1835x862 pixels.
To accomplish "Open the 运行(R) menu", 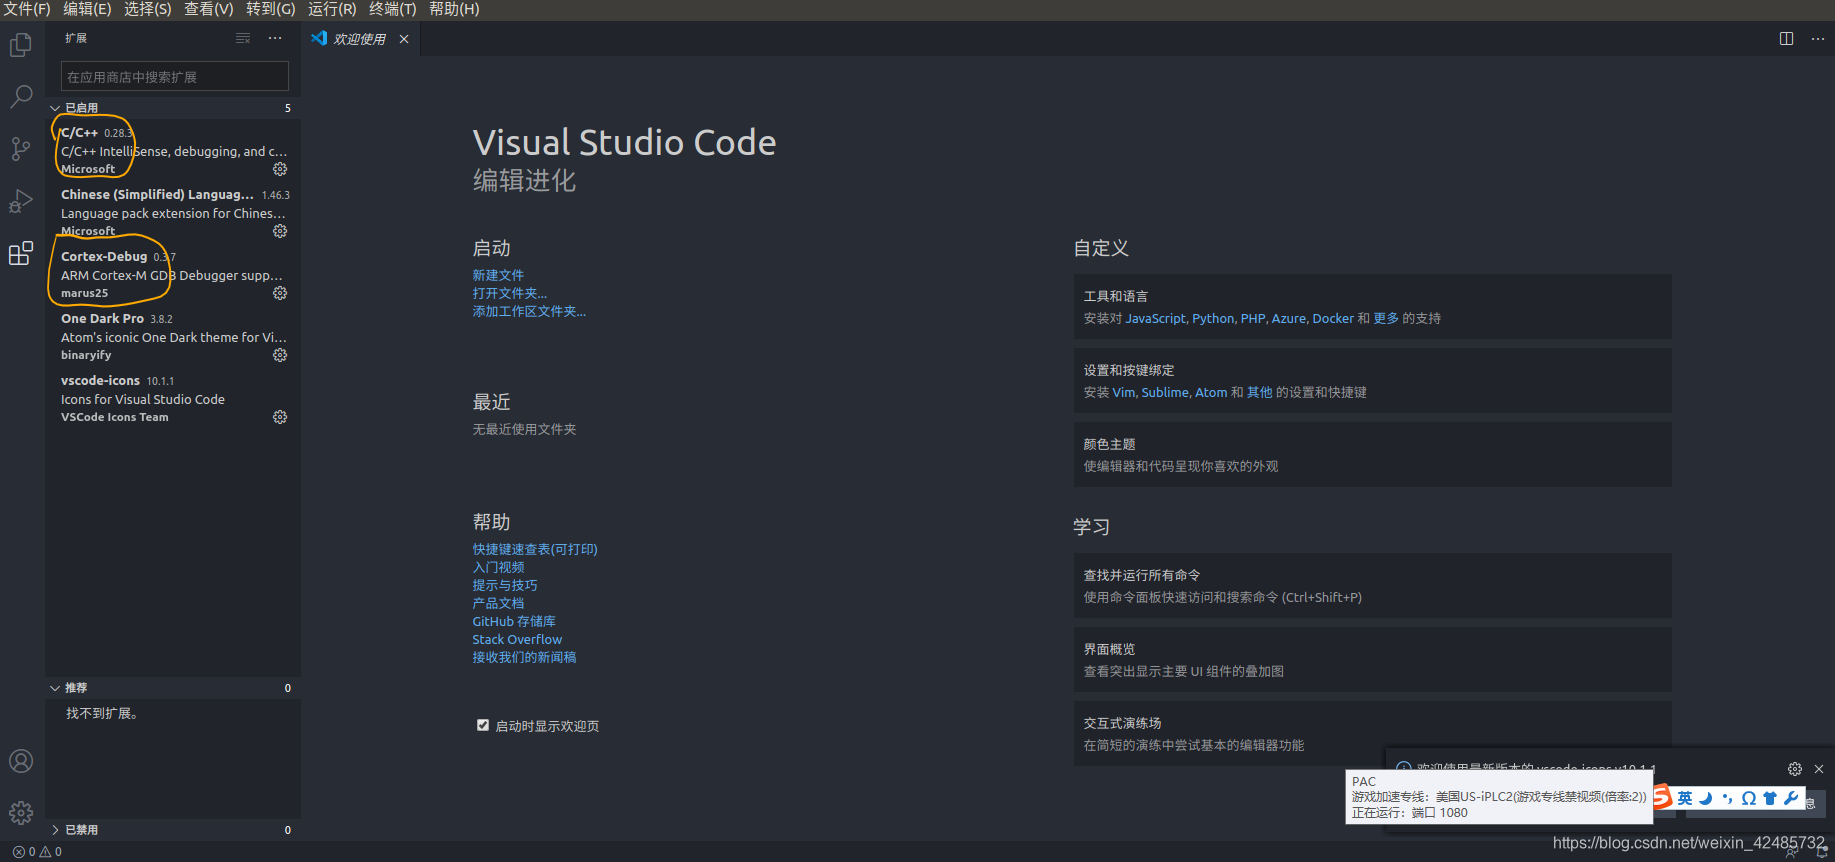I will [x=332, y=9].
